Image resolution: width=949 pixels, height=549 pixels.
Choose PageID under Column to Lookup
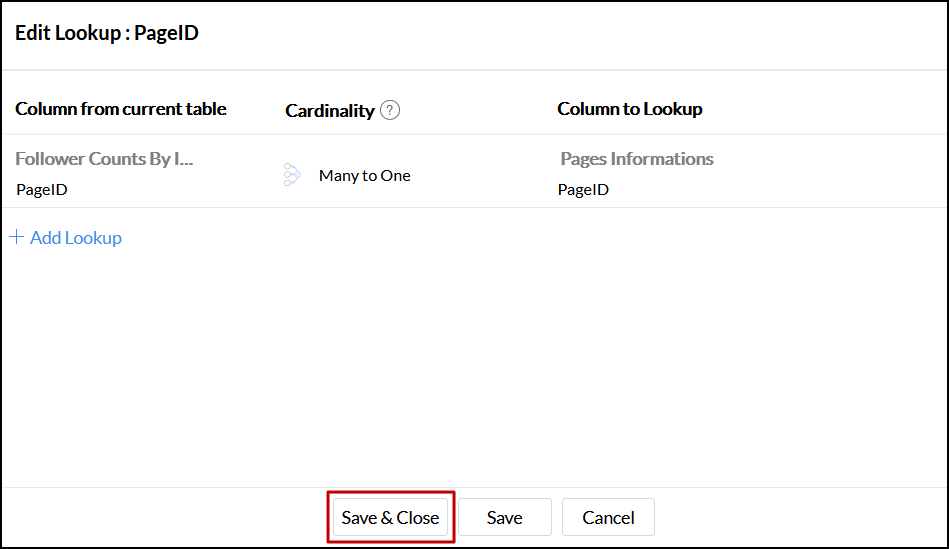(x=583, y=189)
